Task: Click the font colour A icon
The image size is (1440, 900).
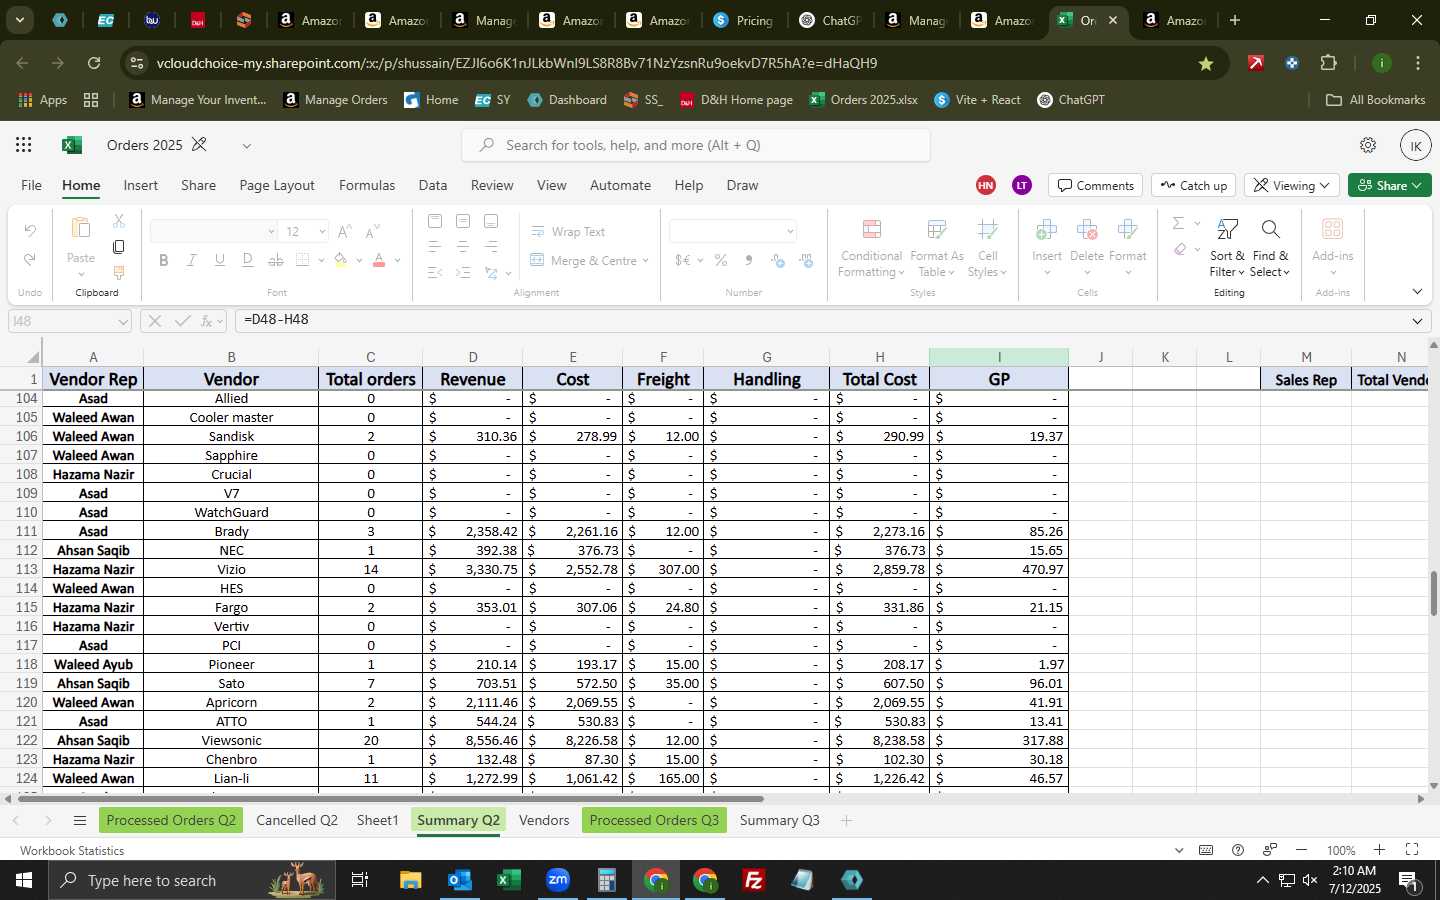Action: pyautogui.click(x=379, y=260)
